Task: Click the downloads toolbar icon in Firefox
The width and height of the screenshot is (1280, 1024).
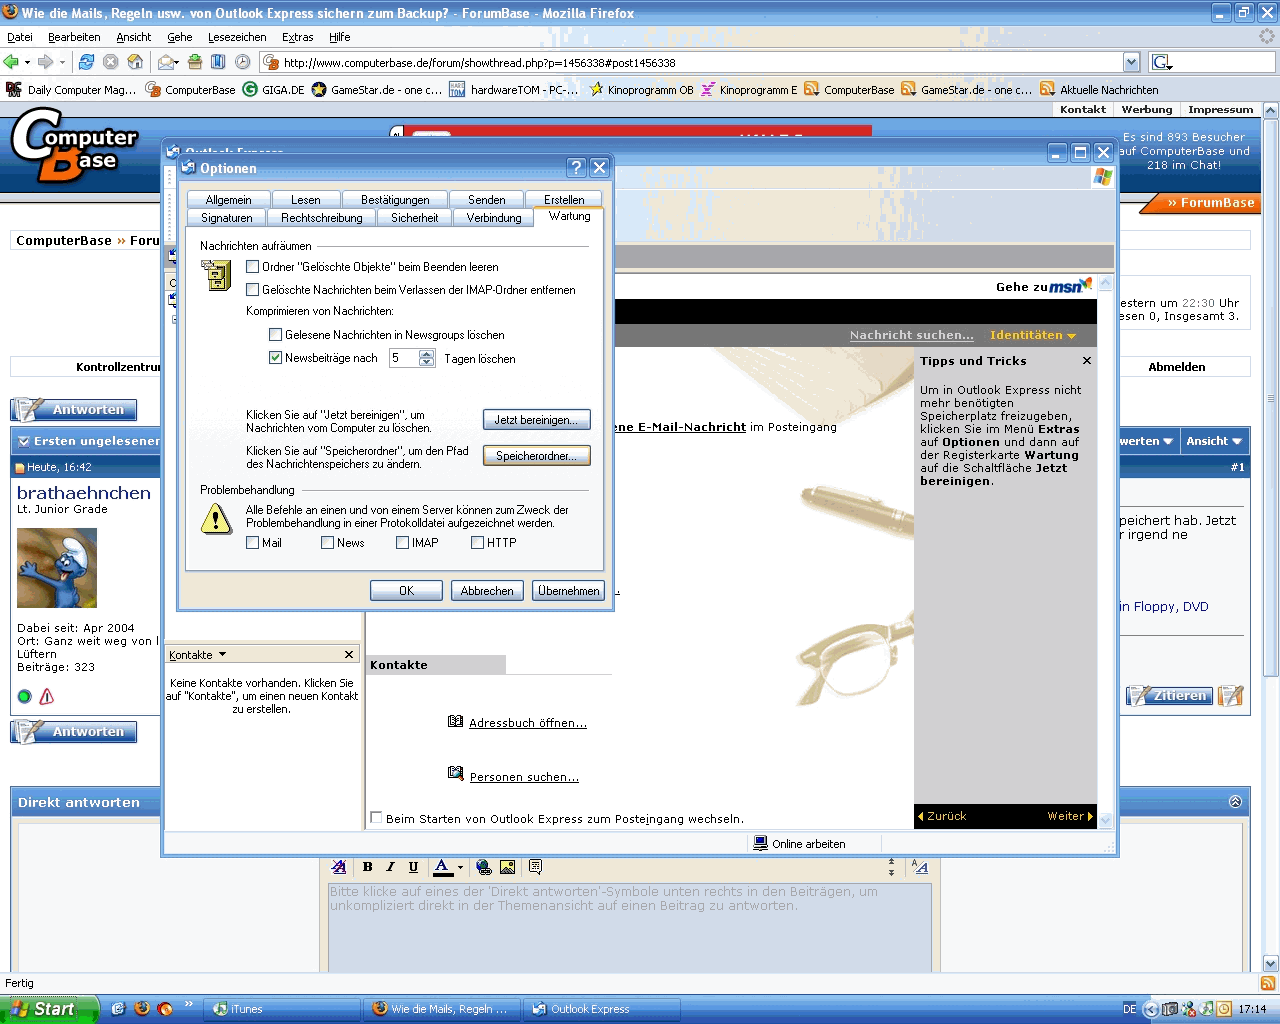Action: coord(195,62)
